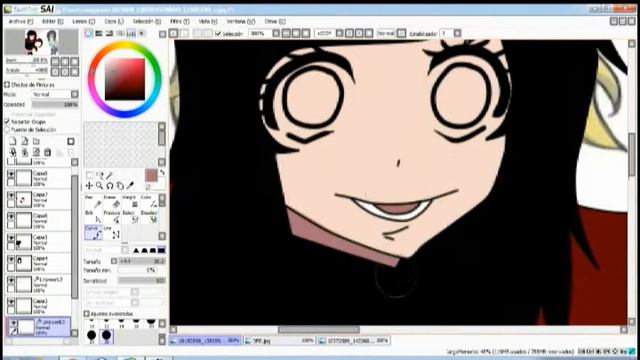
Task: Expand the Ajustes avanzados section
Action: point(87,313)
